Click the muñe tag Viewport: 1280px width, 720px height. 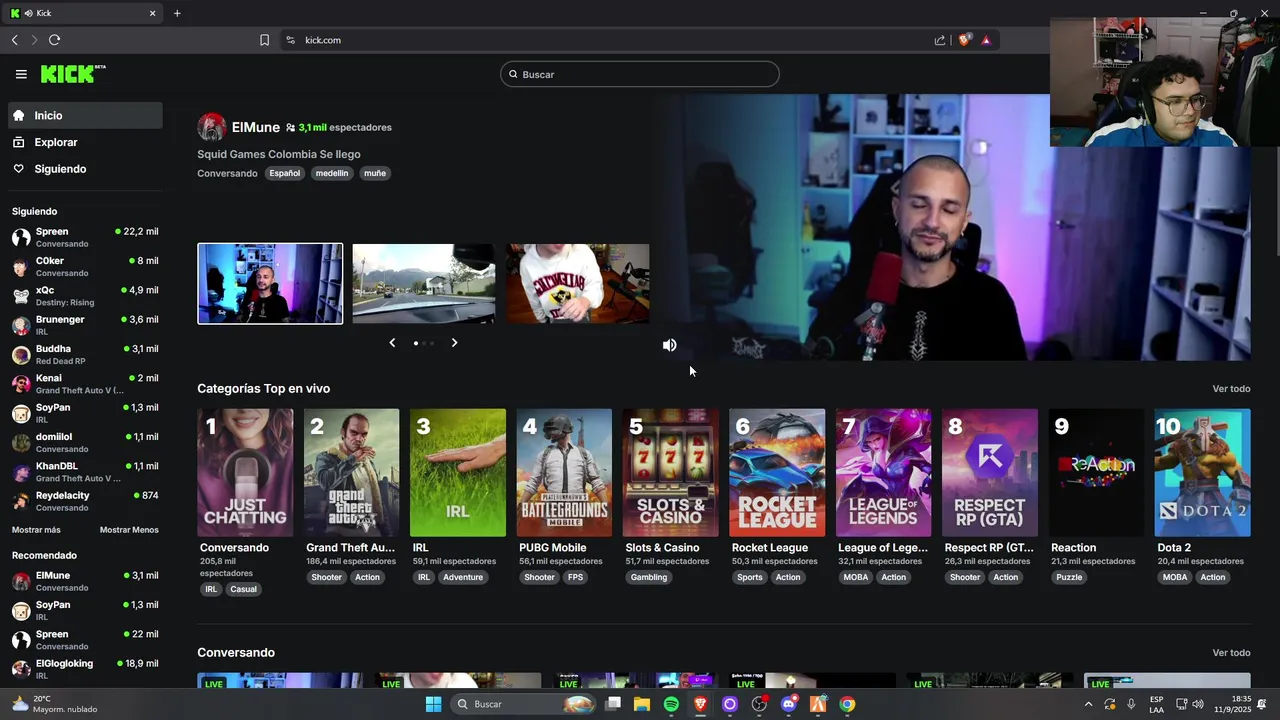tap(375, 173)
